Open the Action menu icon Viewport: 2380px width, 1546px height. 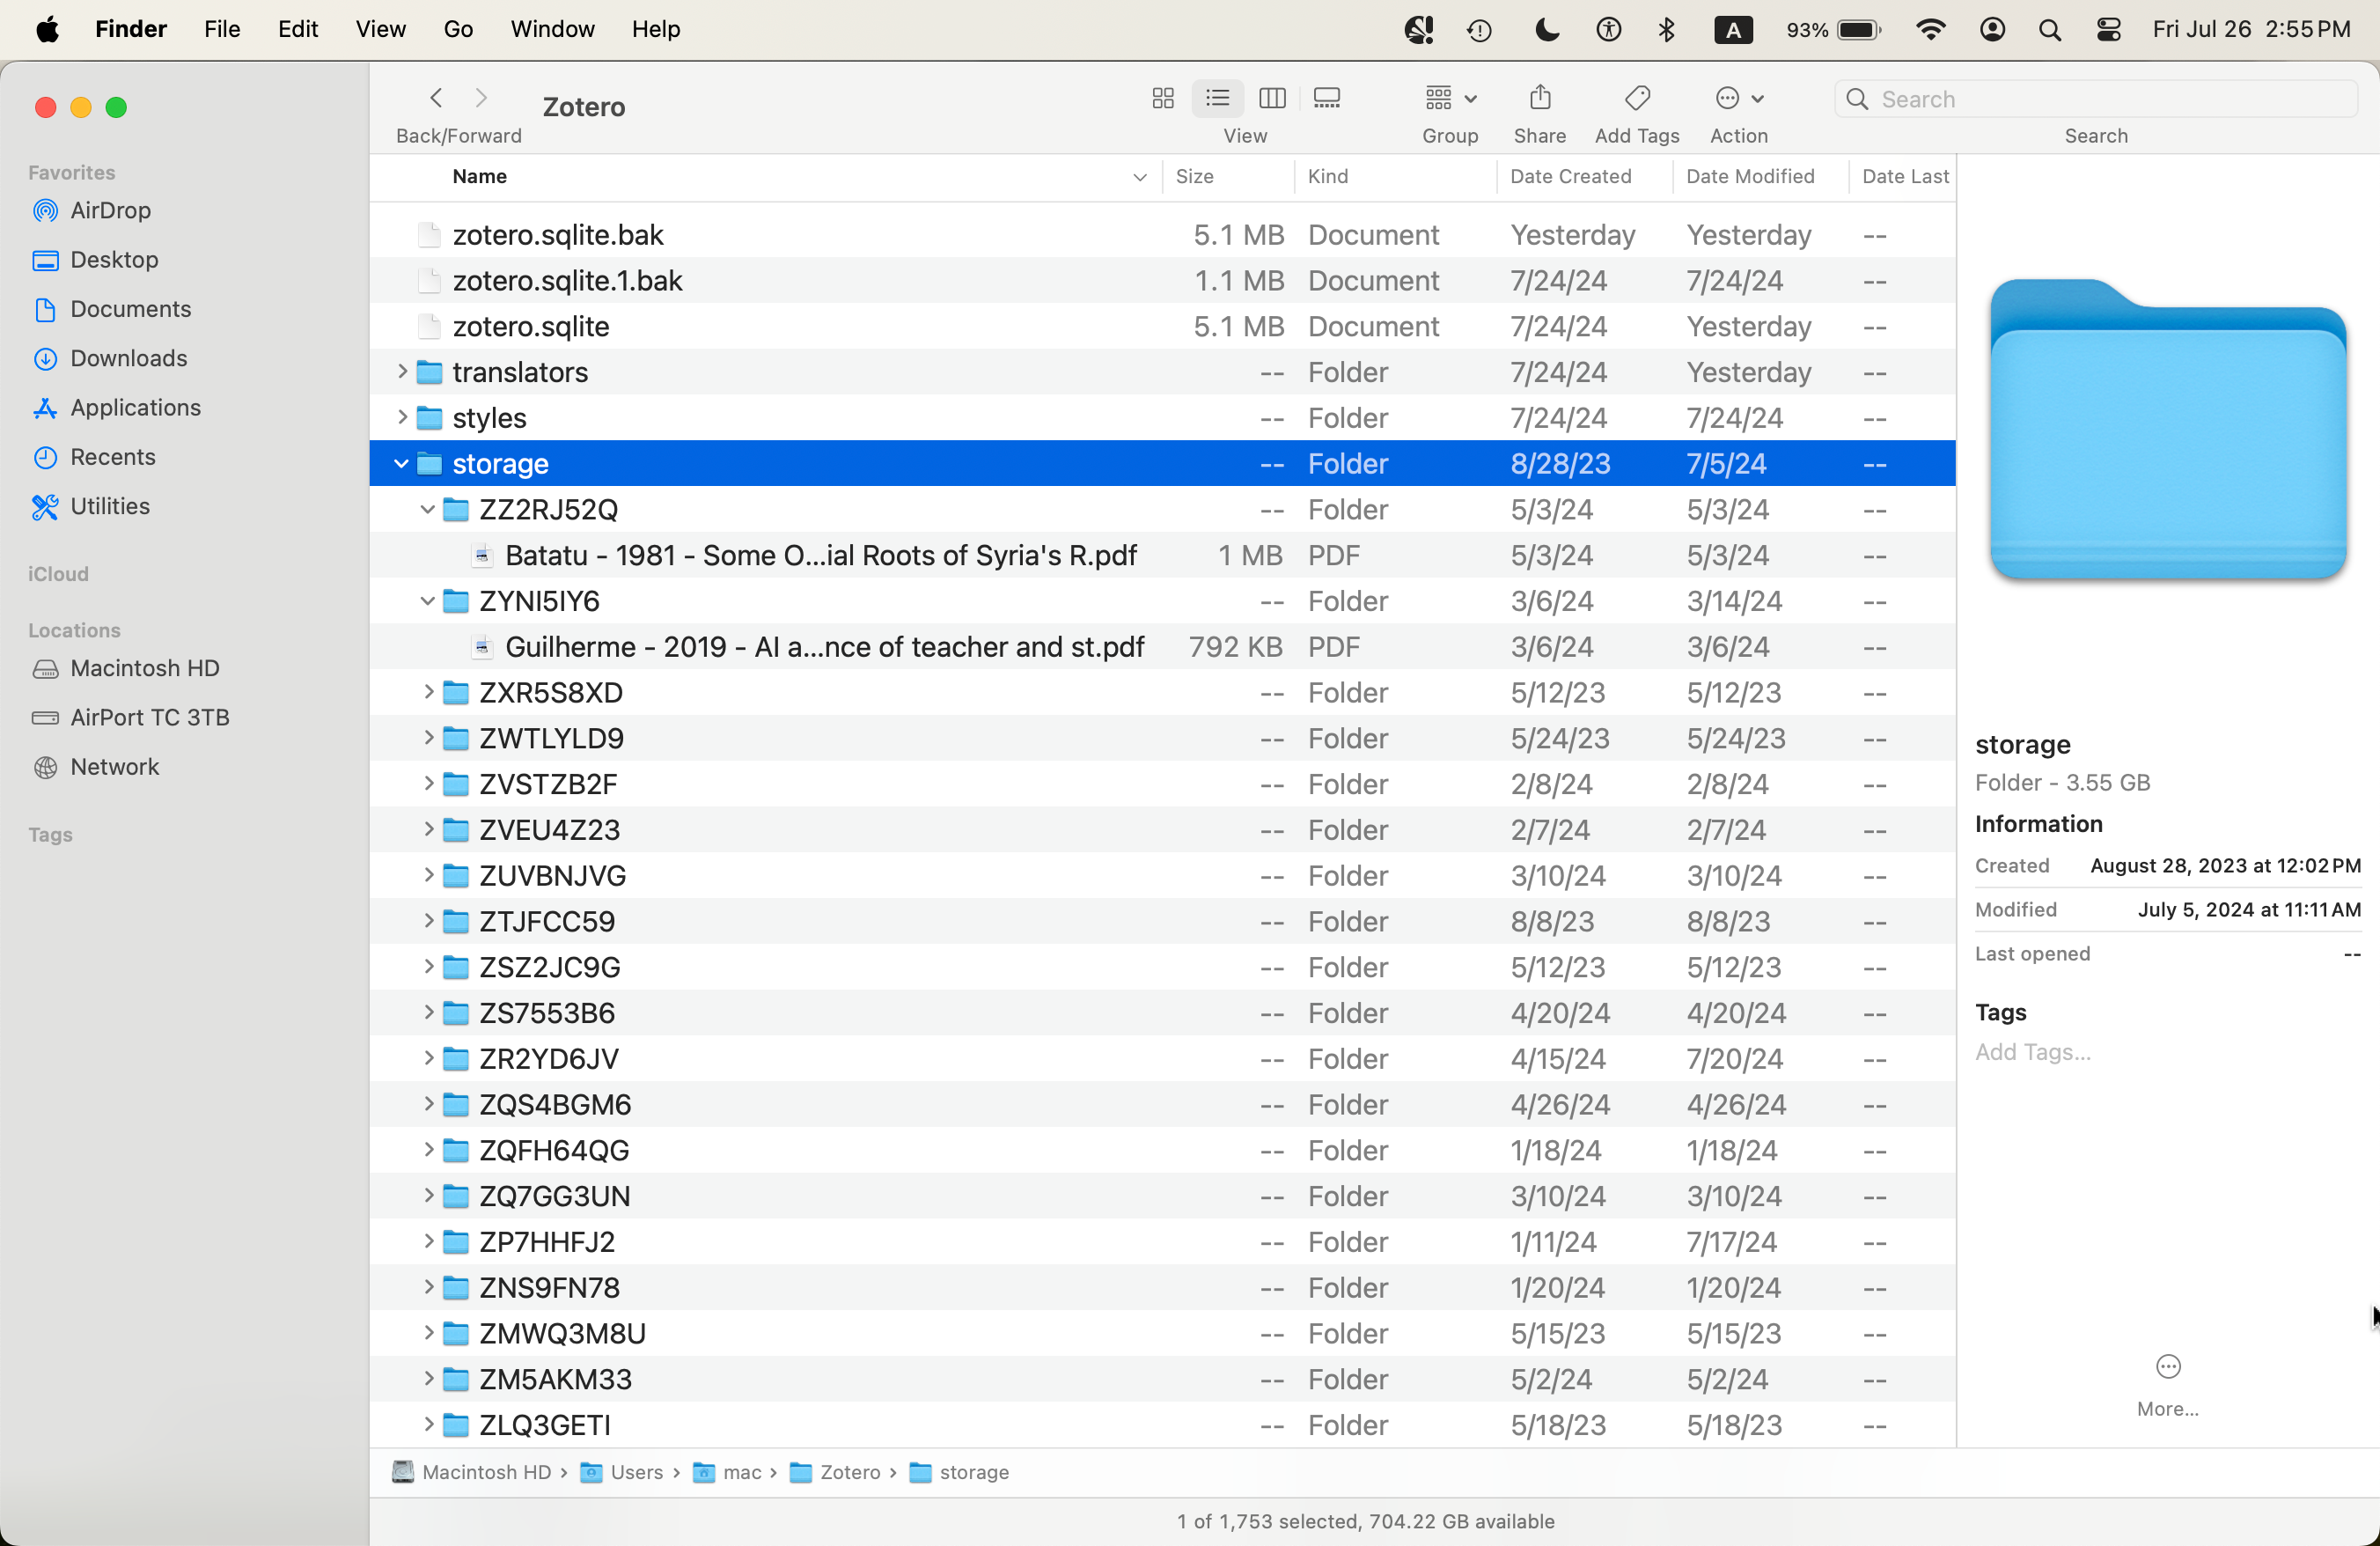(1738, 98)
